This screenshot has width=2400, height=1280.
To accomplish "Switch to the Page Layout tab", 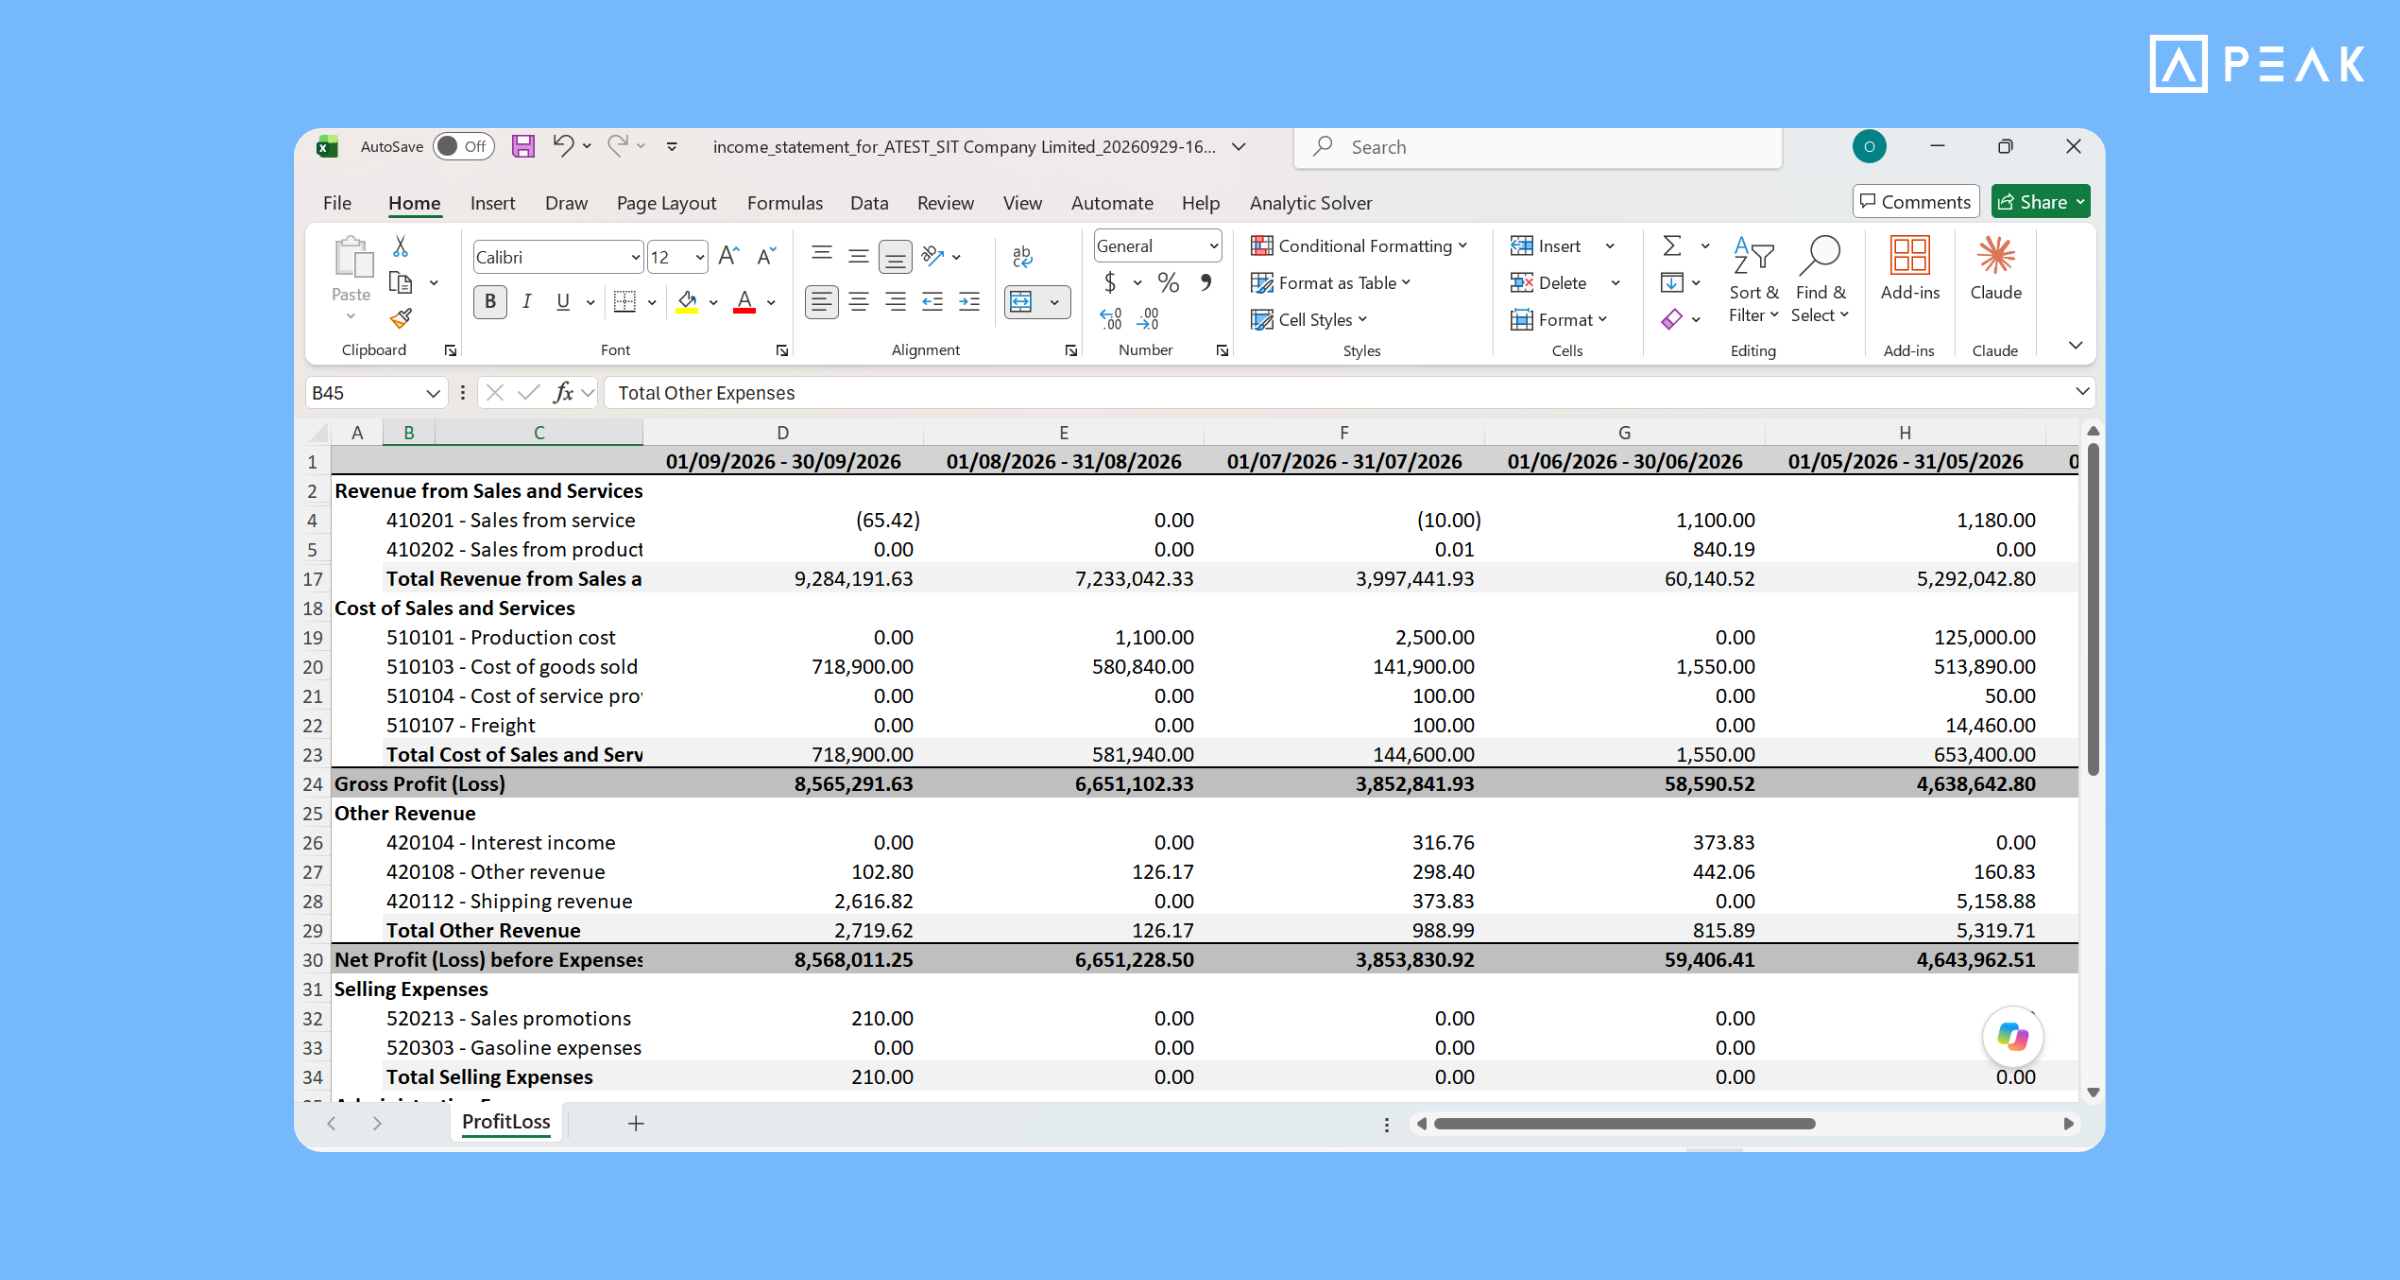I will (x=666, y=203).
